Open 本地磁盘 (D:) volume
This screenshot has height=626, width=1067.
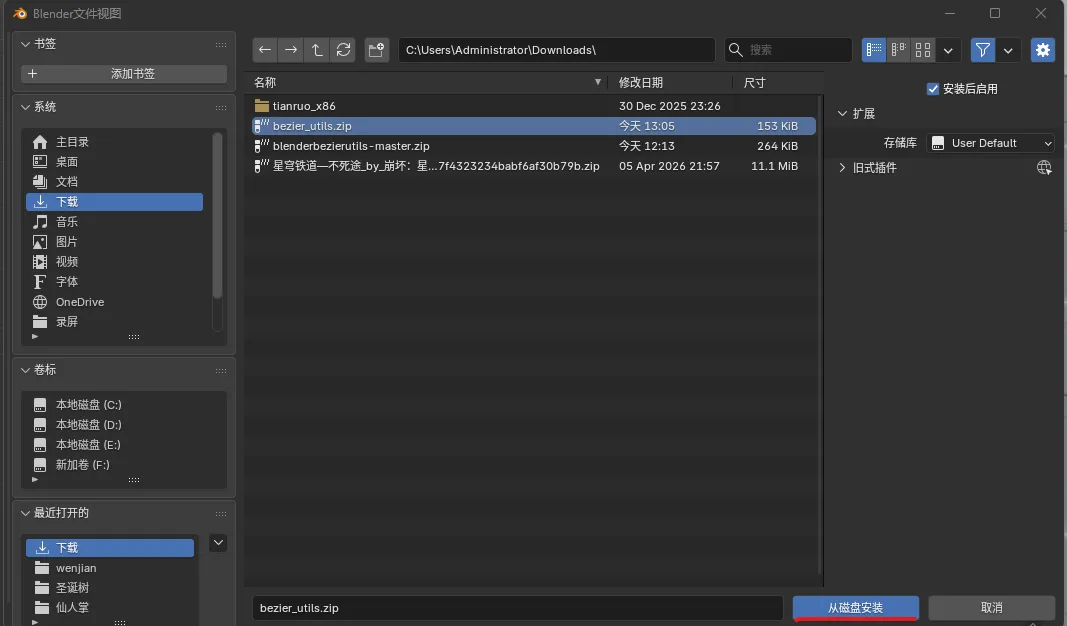[126, 425]
